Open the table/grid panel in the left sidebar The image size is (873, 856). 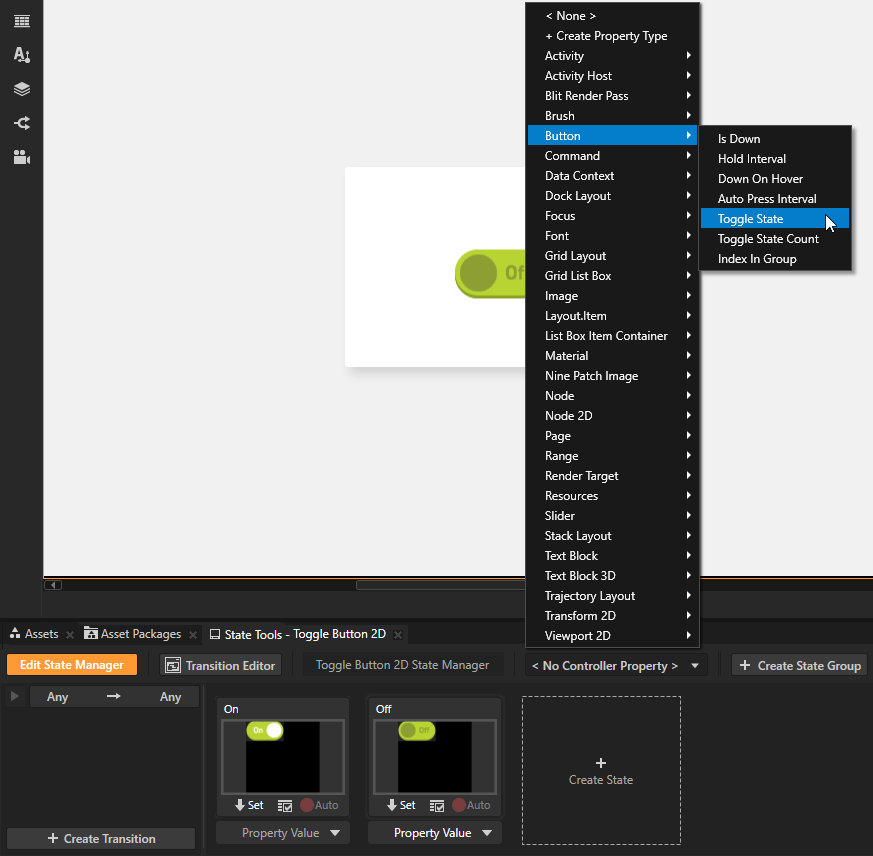click(21, 20)
